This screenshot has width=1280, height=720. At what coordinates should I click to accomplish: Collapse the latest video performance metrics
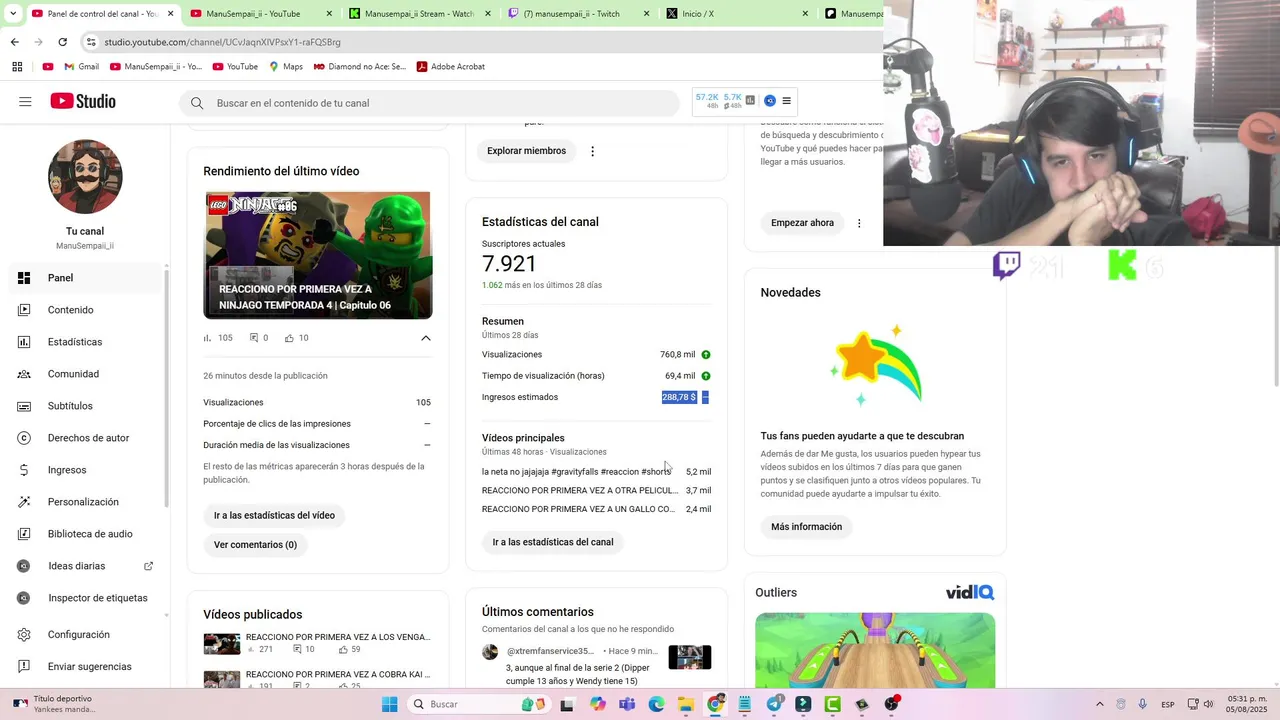point(426,338)
